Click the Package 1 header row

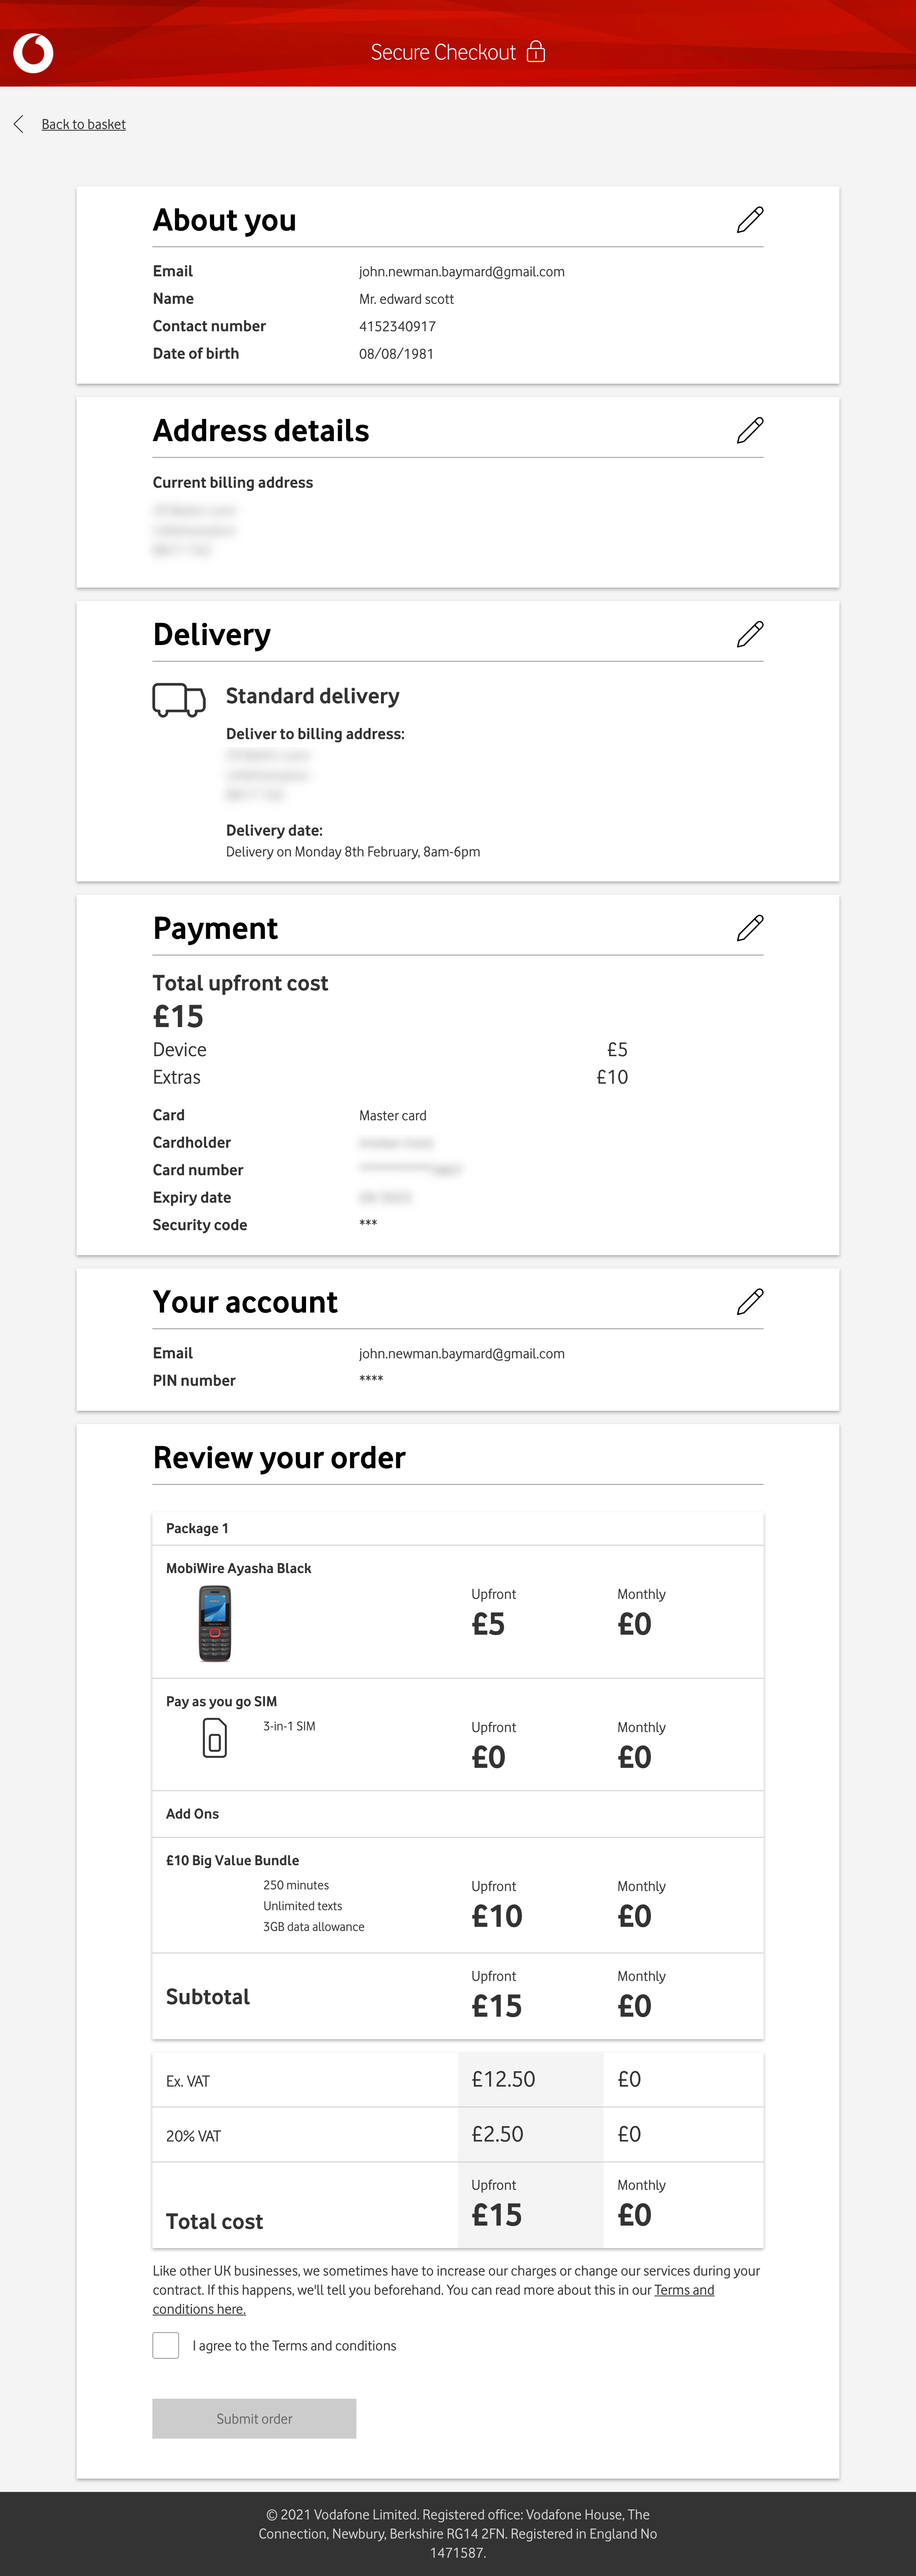pos(197,1528)
